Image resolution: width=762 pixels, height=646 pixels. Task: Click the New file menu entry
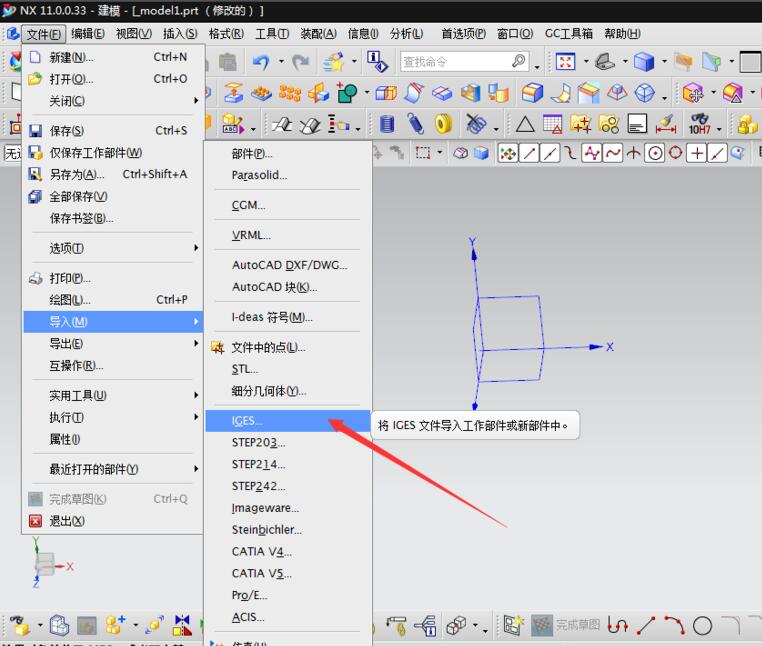[x=113, y=57]
